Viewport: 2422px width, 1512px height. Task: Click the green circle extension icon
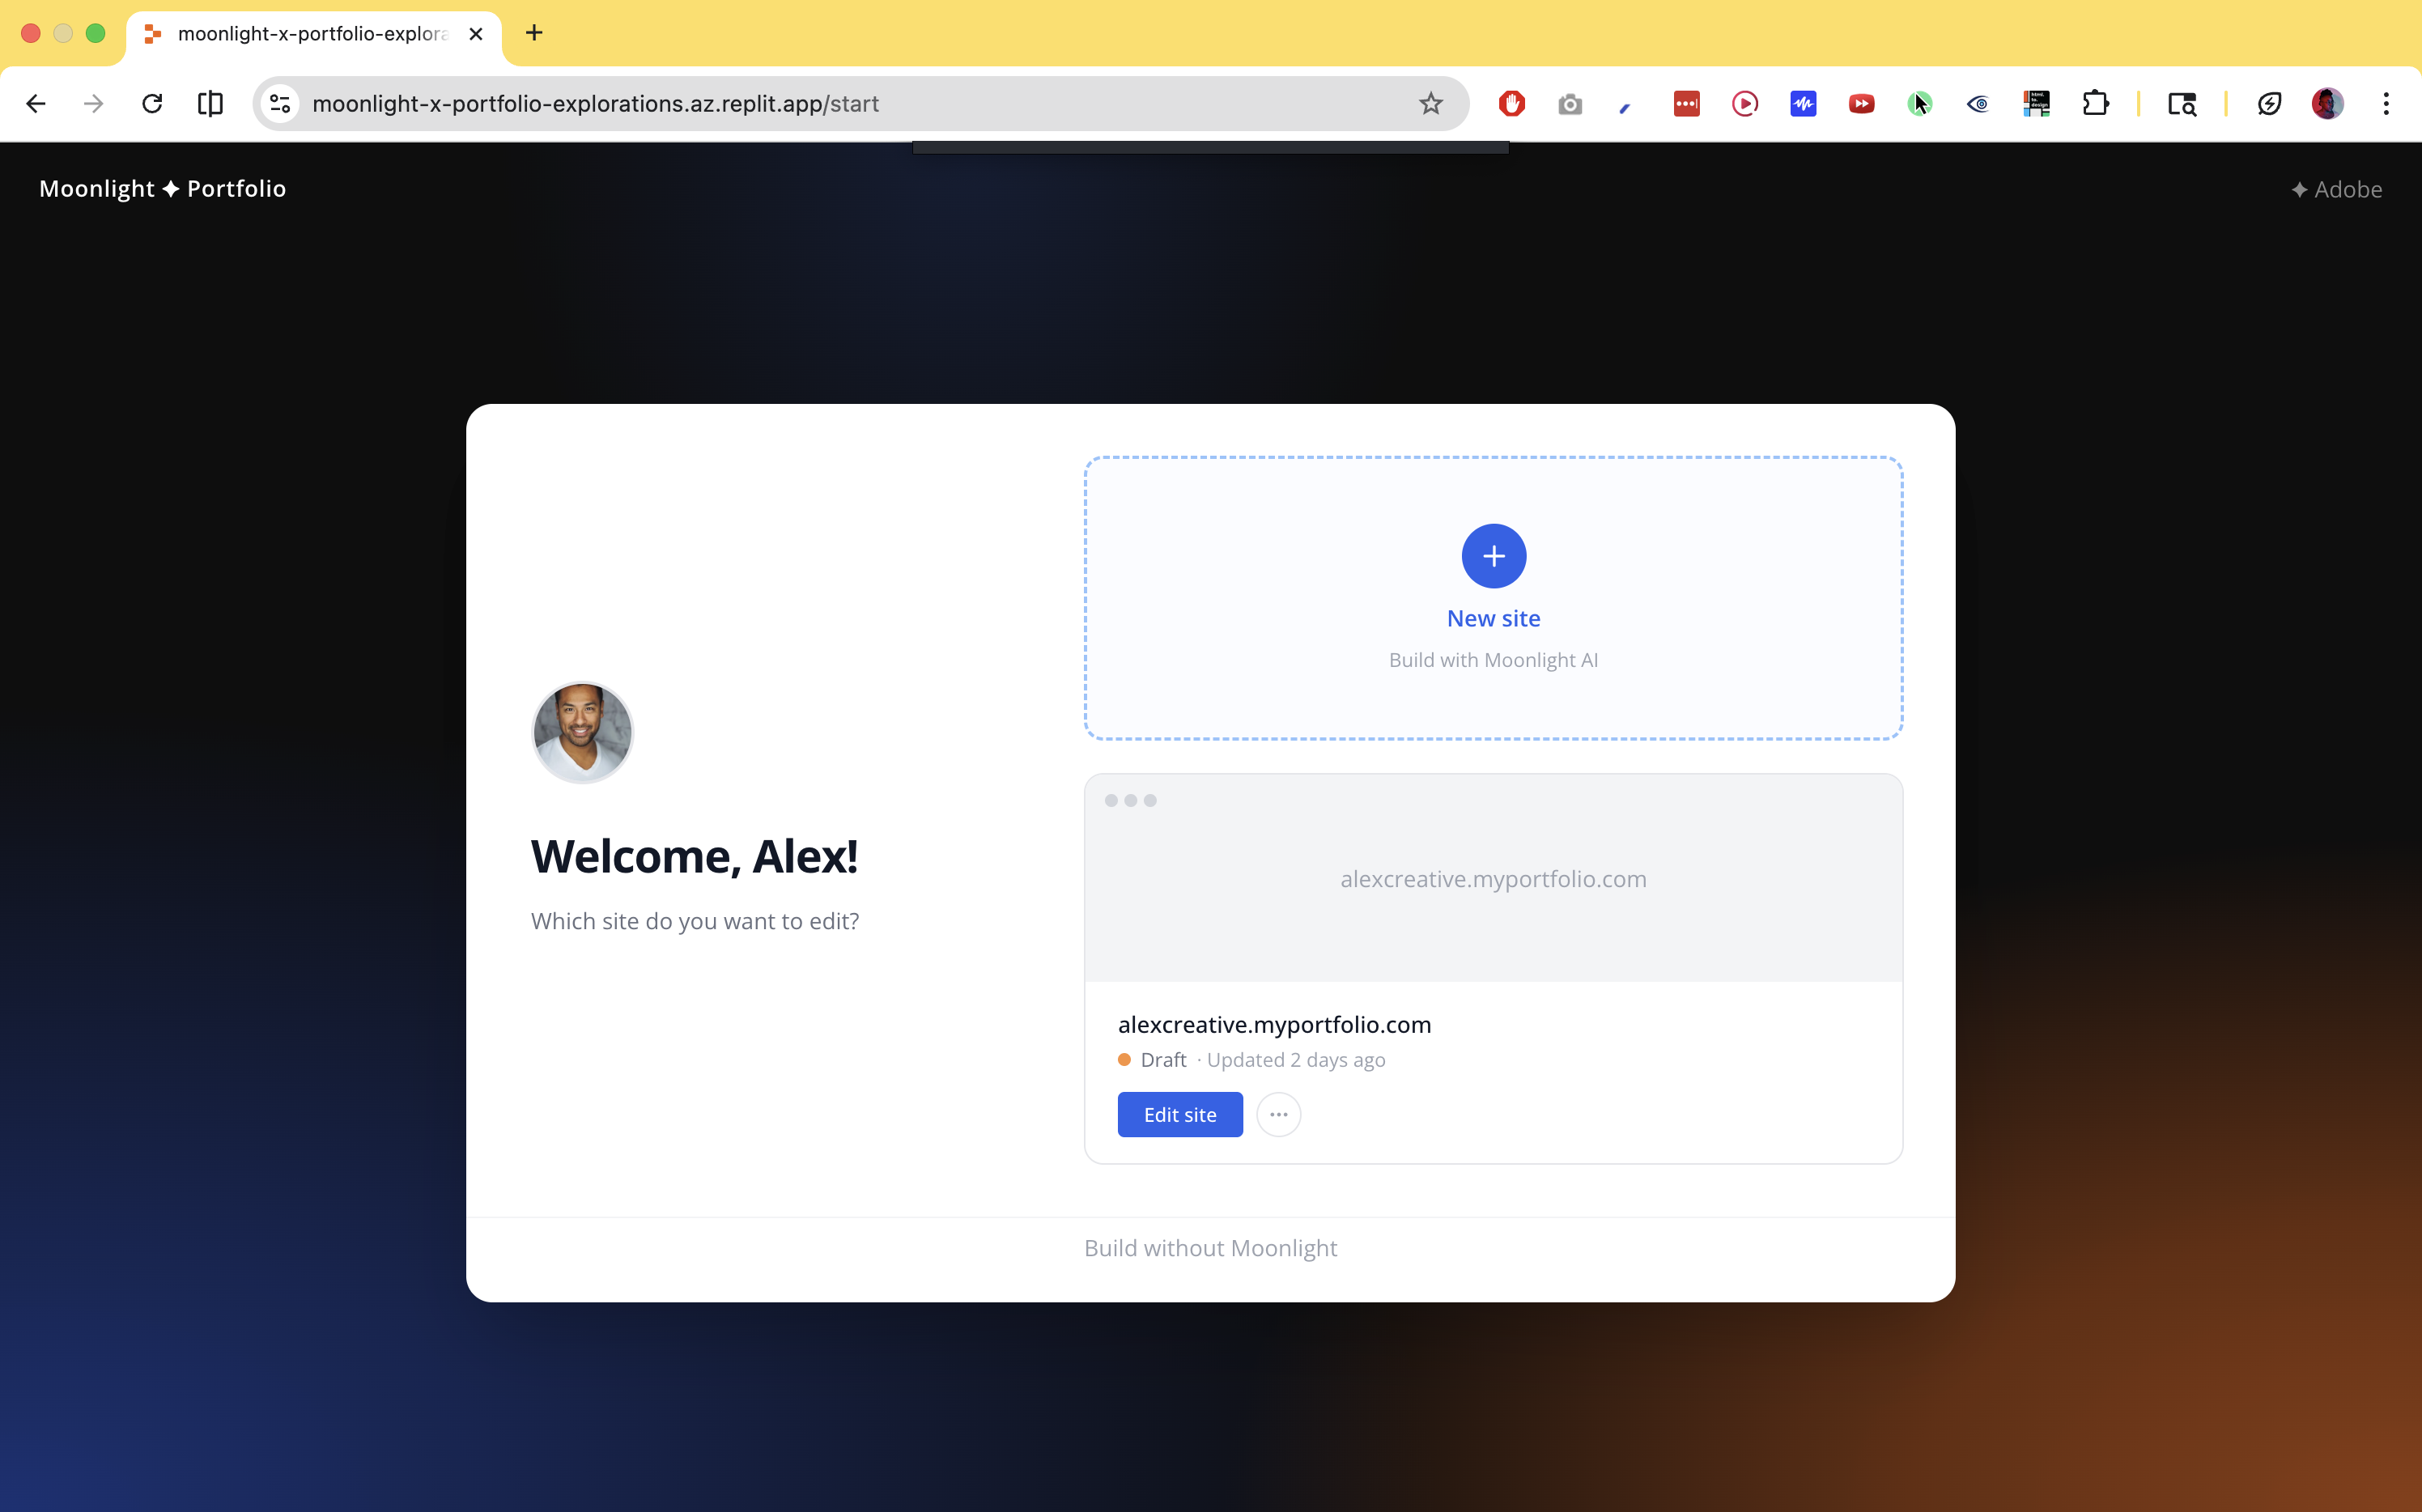point(1919,104)
